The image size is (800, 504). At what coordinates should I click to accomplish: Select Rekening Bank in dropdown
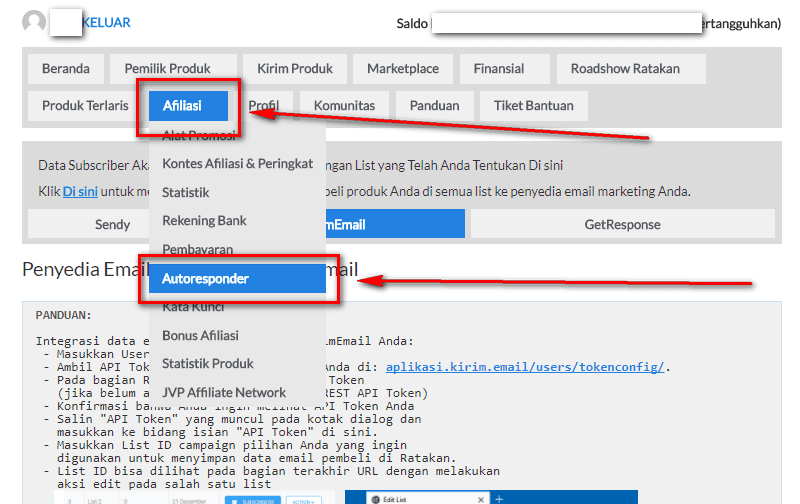pyautogui.click(x=204, y=220)
